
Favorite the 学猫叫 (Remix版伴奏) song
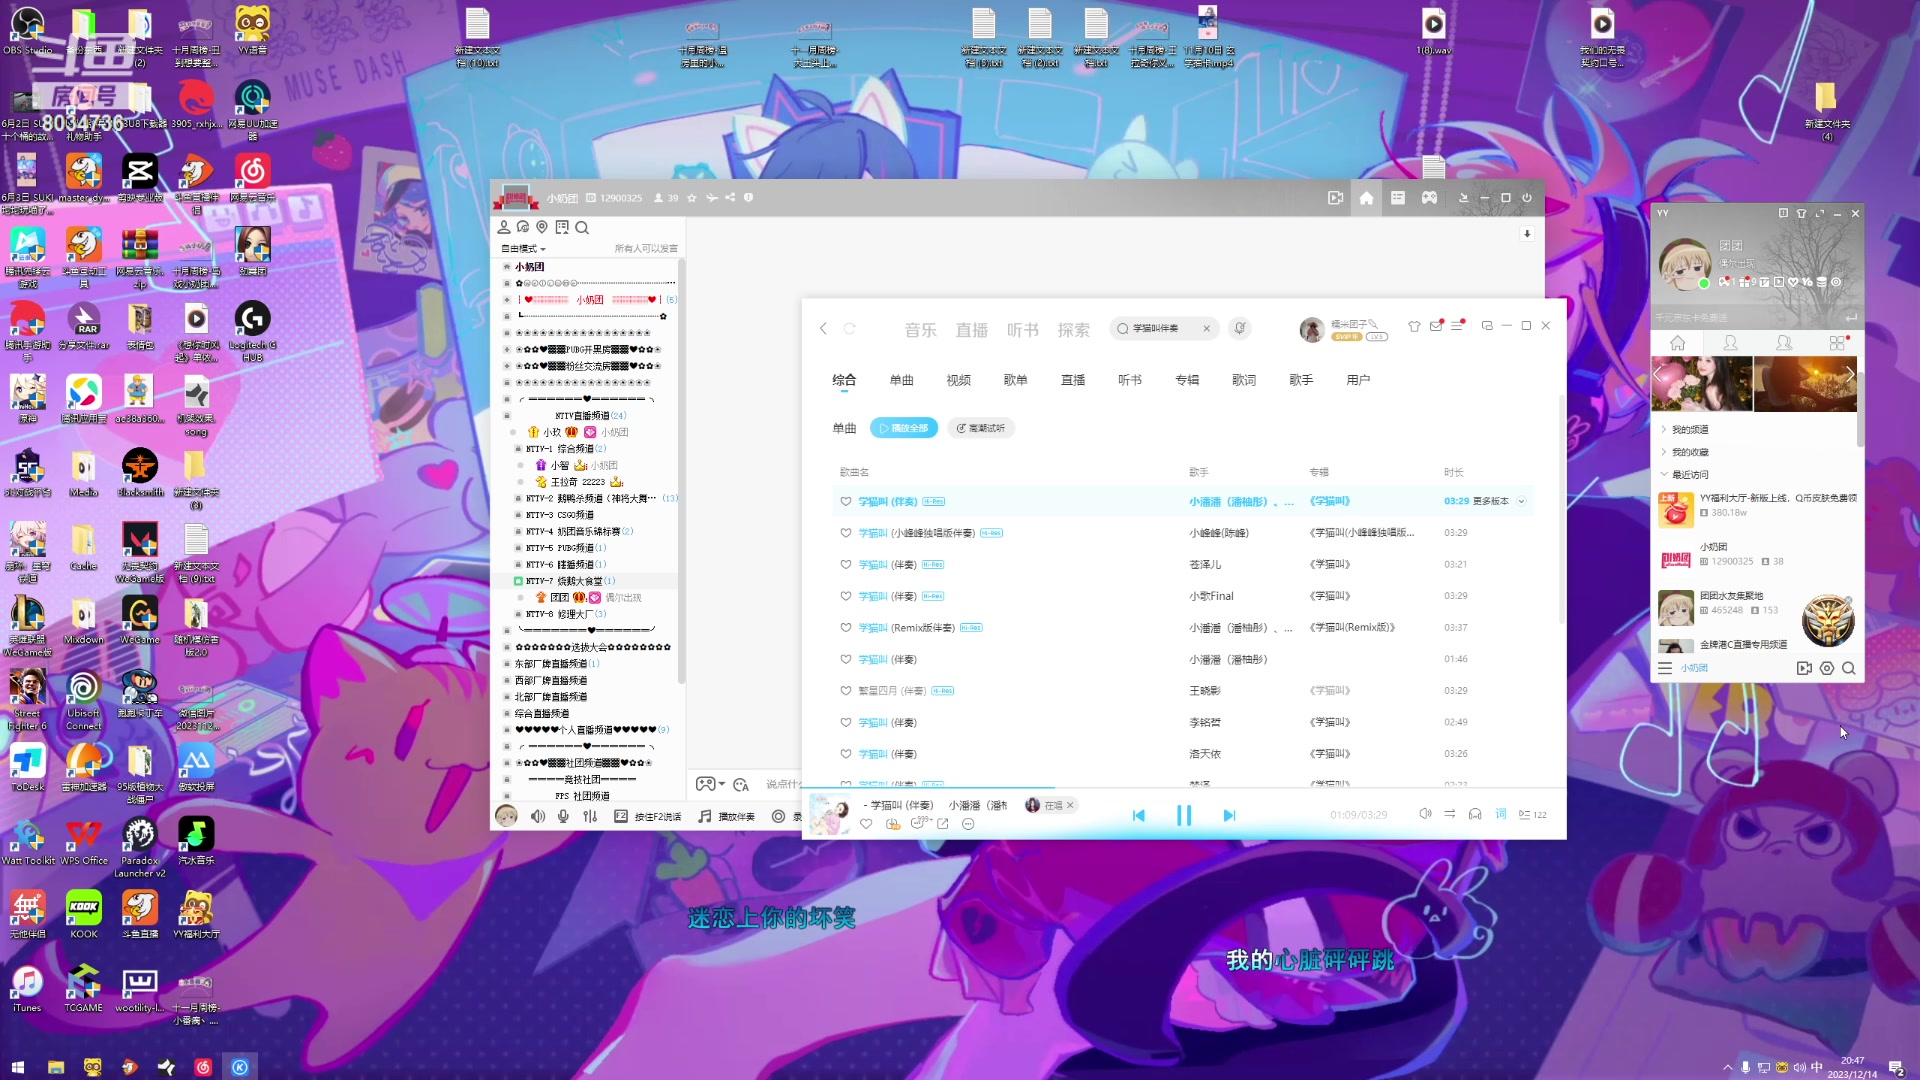845,628
